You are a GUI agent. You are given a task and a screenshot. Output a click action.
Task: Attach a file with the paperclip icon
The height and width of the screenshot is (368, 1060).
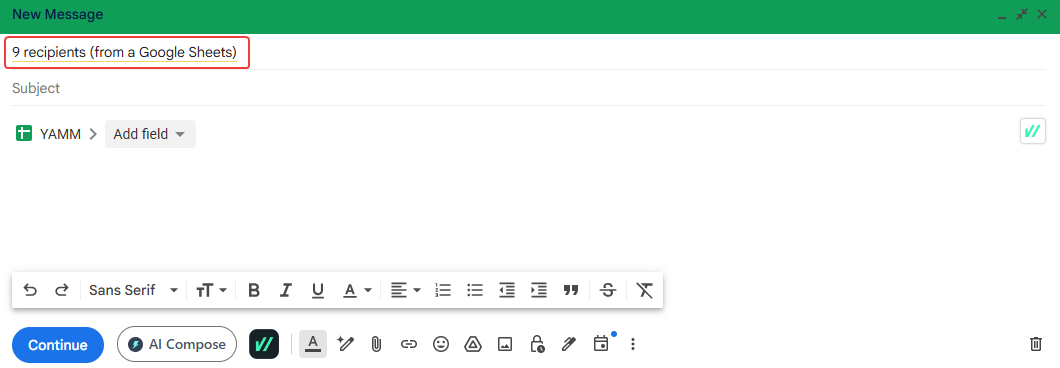click(x=377, y=344)
